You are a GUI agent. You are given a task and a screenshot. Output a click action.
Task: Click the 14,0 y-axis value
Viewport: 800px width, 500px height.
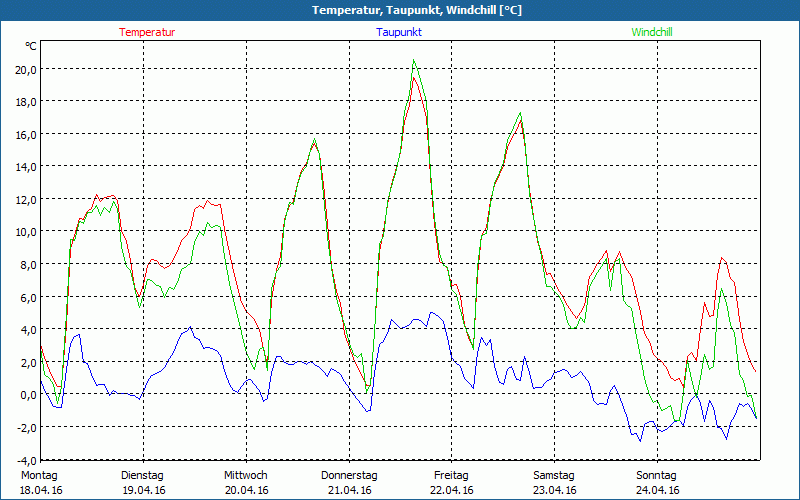26,167
